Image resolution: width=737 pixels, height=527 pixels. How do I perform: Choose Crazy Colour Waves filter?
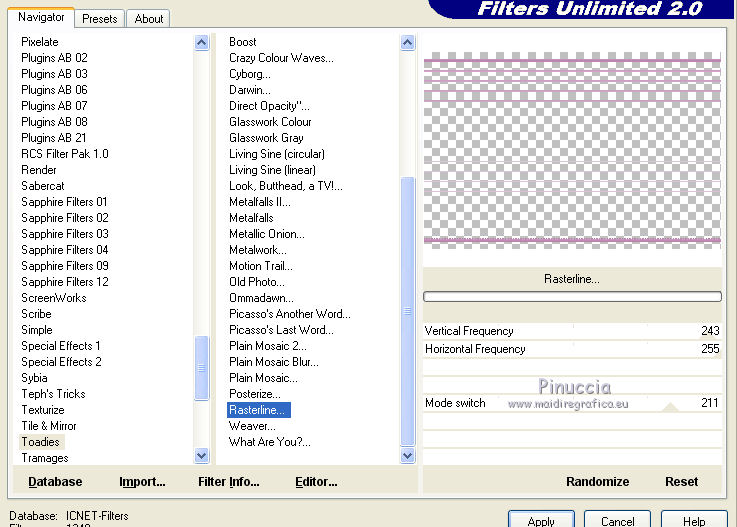point(281,58)
